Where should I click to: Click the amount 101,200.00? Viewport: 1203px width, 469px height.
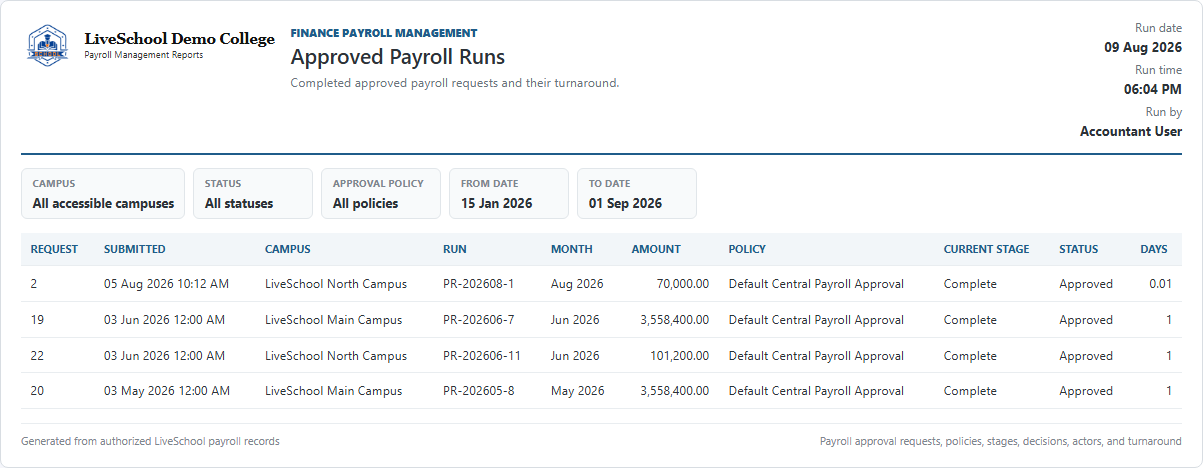[680, 356]
